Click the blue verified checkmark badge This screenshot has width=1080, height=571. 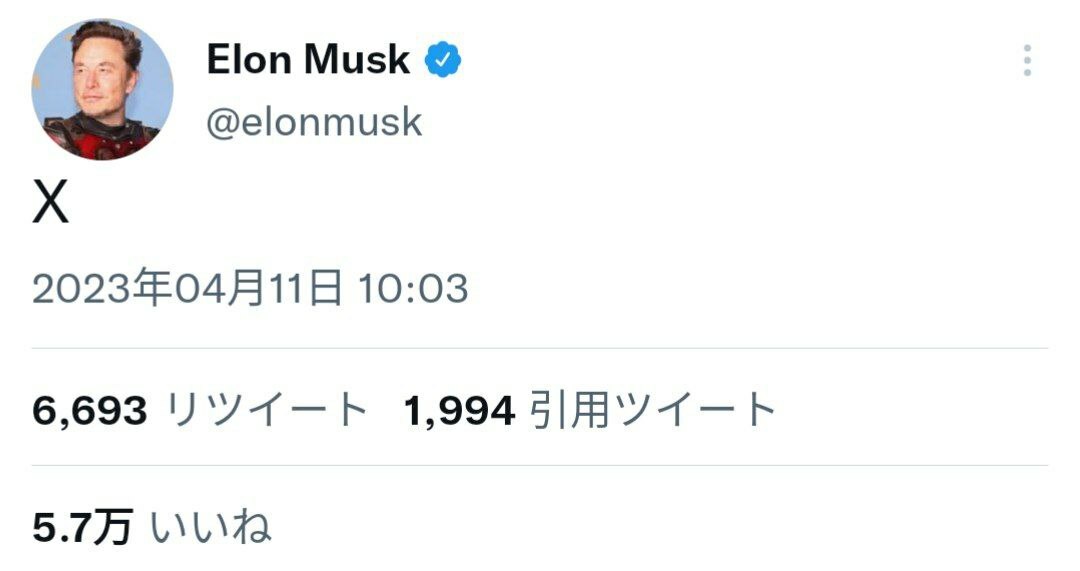click(444, 61)
